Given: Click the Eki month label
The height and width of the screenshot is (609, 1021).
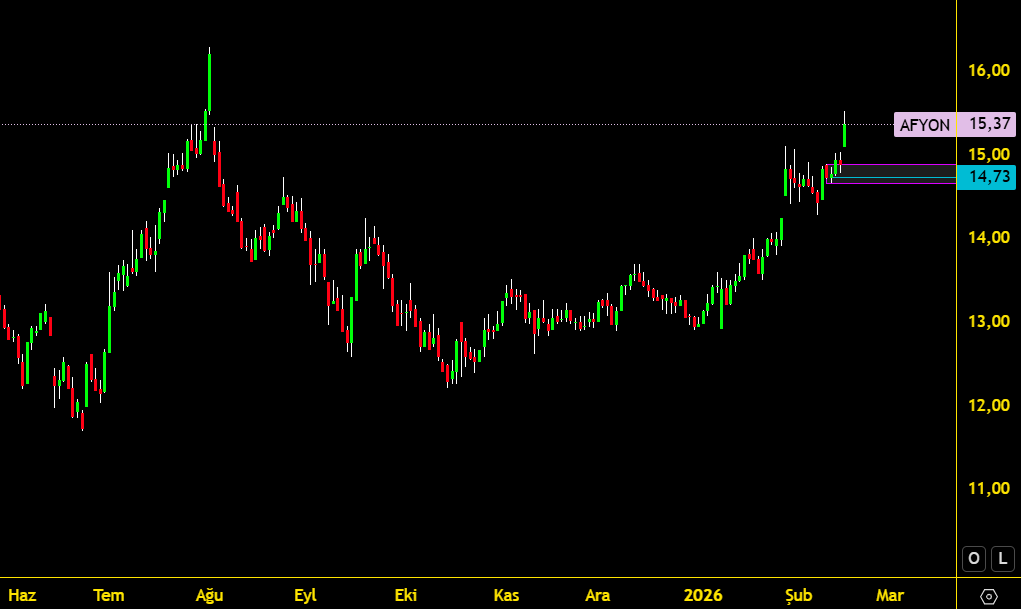Looking at the screenshot, I should coord(406,595).
